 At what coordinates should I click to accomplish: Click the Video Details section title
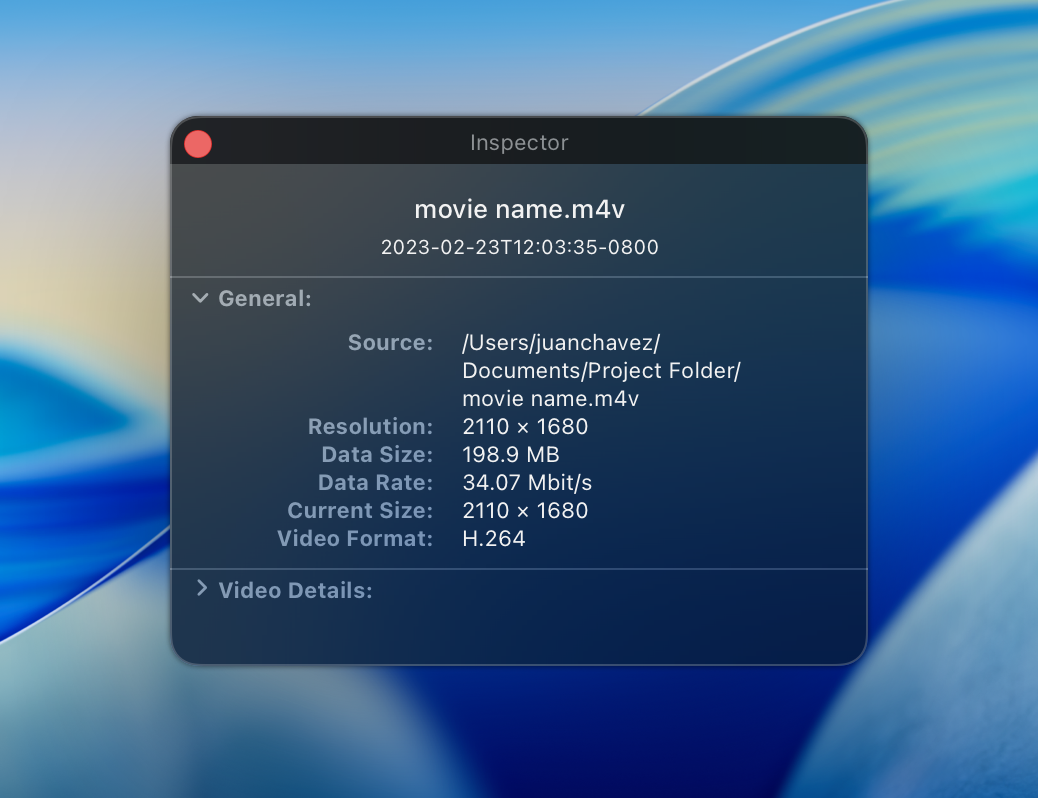[x=294, y=590]
